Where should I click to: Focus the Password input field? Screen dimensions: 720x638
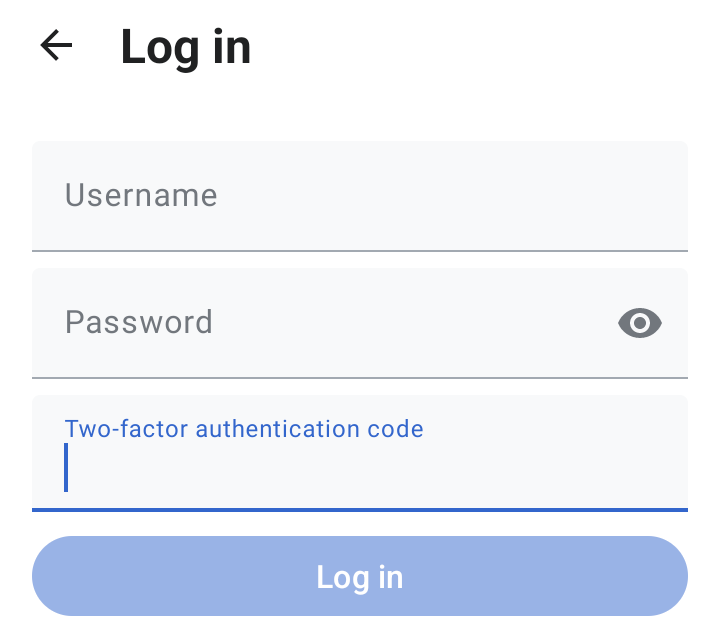pos(360,323)
